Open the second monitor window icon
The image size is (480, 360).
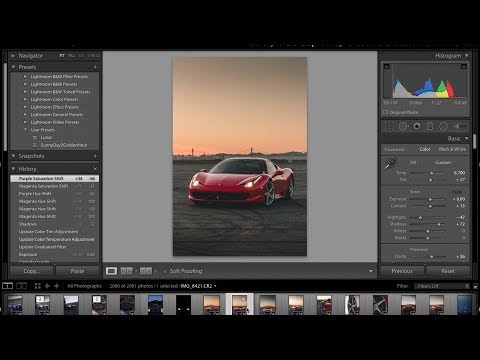click(22, 286)
